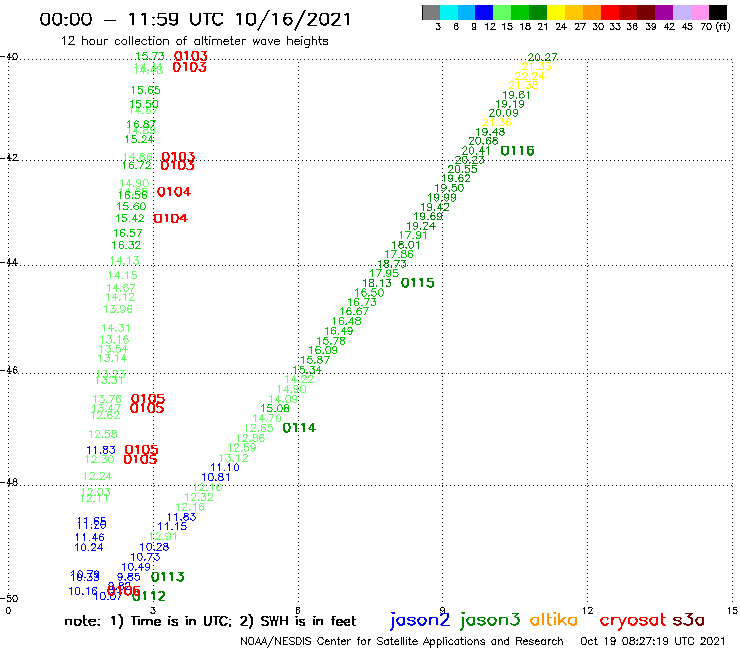
Task: Click the longitude axis label 12
Action: [x=587, y=611]
